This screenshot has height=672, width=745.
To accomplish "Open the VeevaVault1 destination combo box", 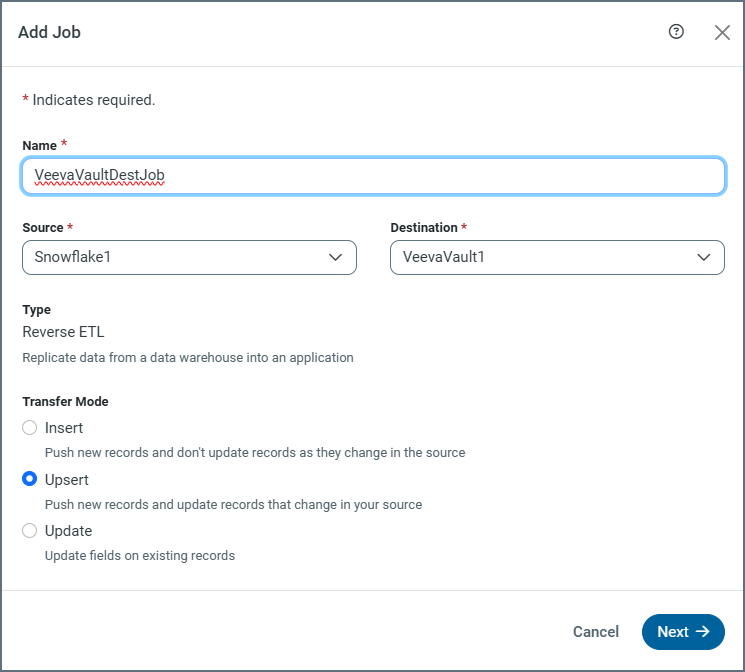I will click(x=545, y=257).
